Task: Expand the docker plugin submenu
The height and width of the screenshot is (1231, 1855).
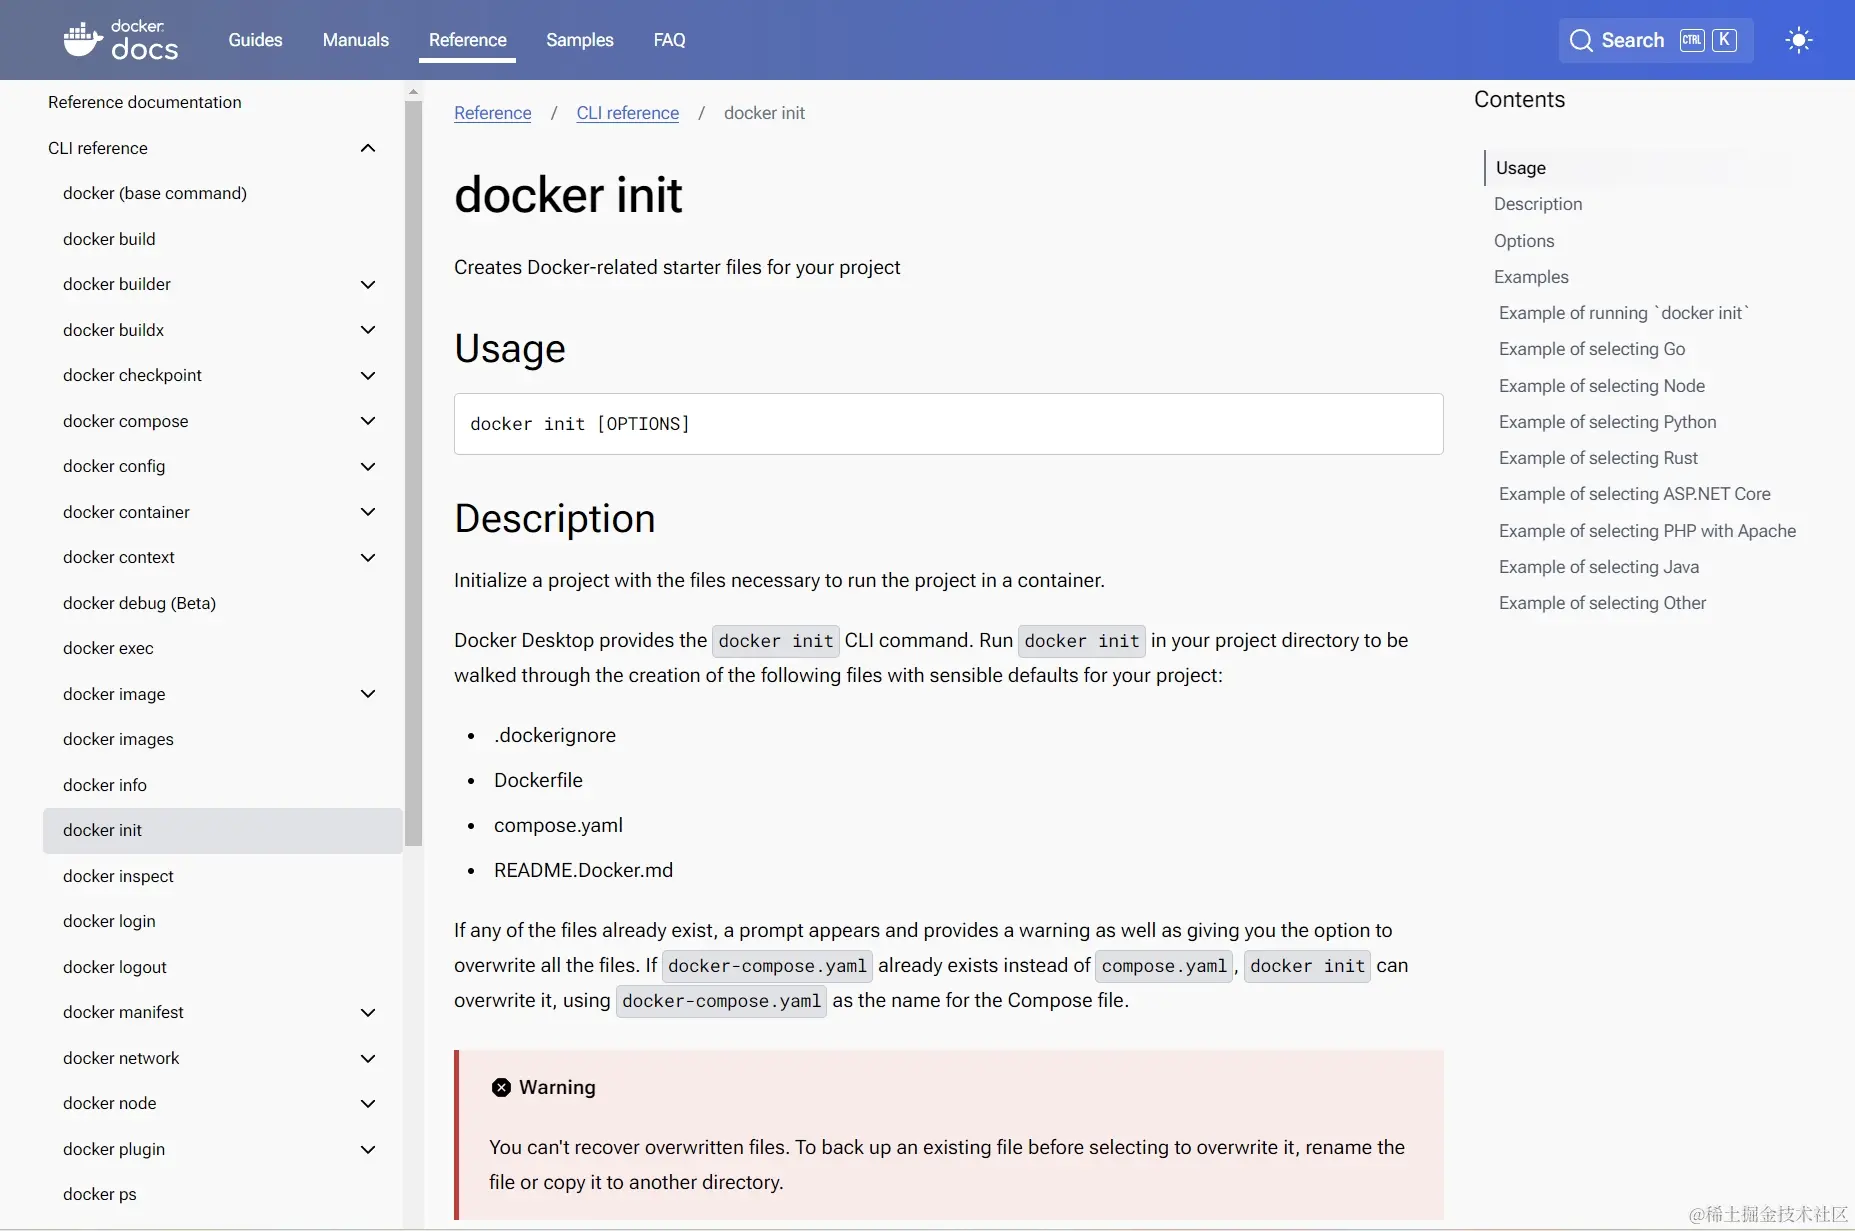Action: (x=368, y=1150)
